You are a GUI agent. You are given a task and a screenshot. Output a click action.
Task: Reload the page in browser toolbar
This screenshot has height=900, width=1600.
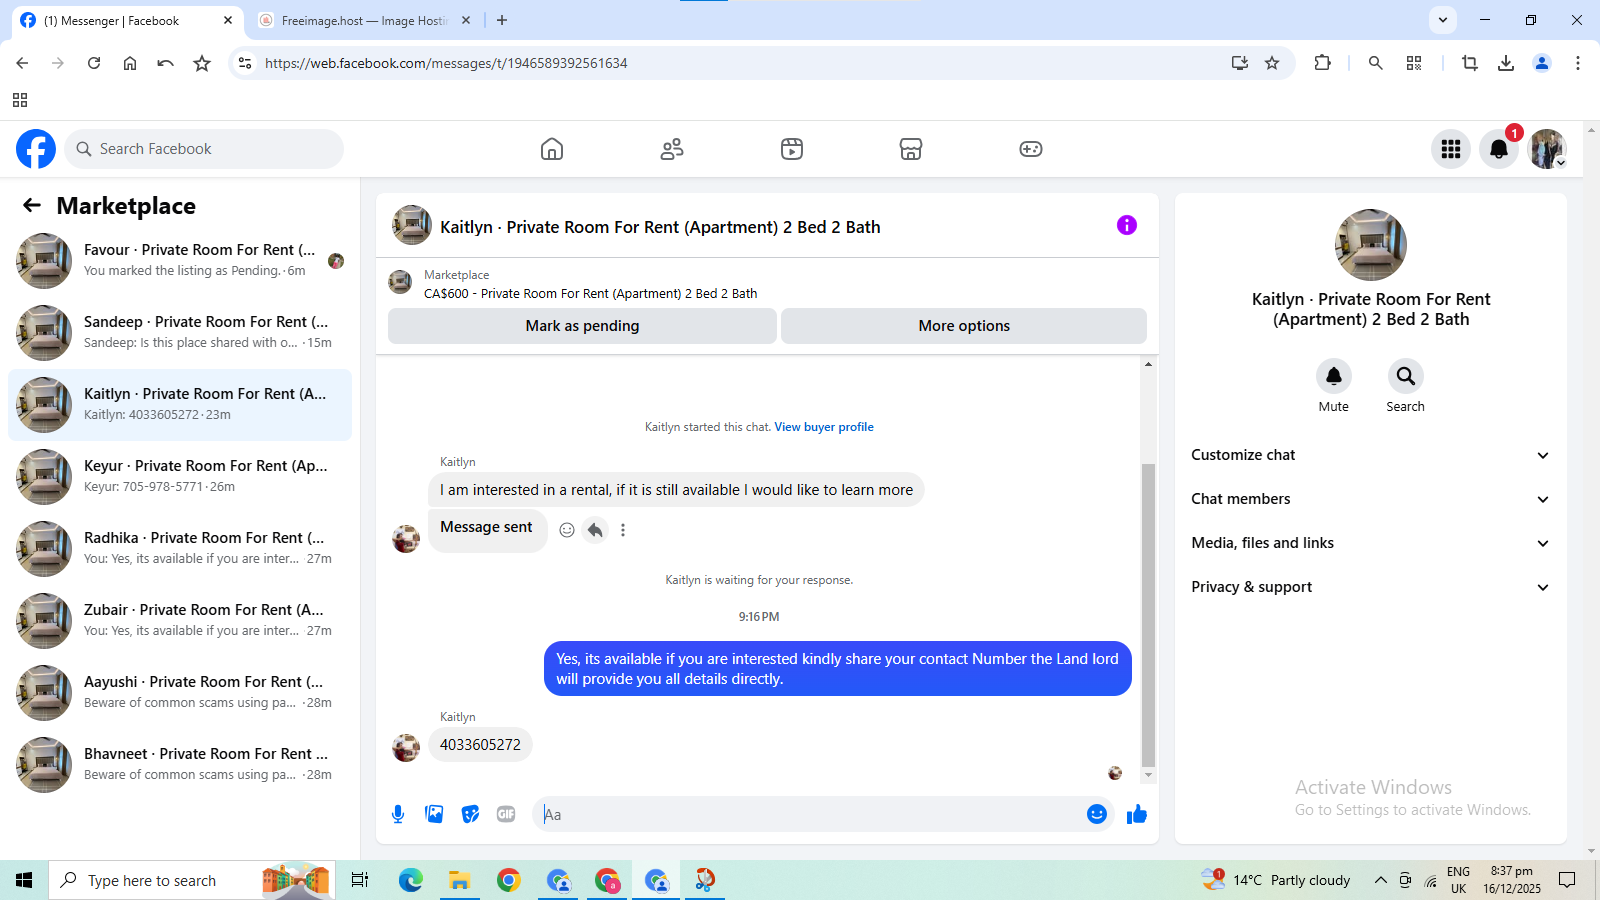pyautogui.click(x=94, y=63)
